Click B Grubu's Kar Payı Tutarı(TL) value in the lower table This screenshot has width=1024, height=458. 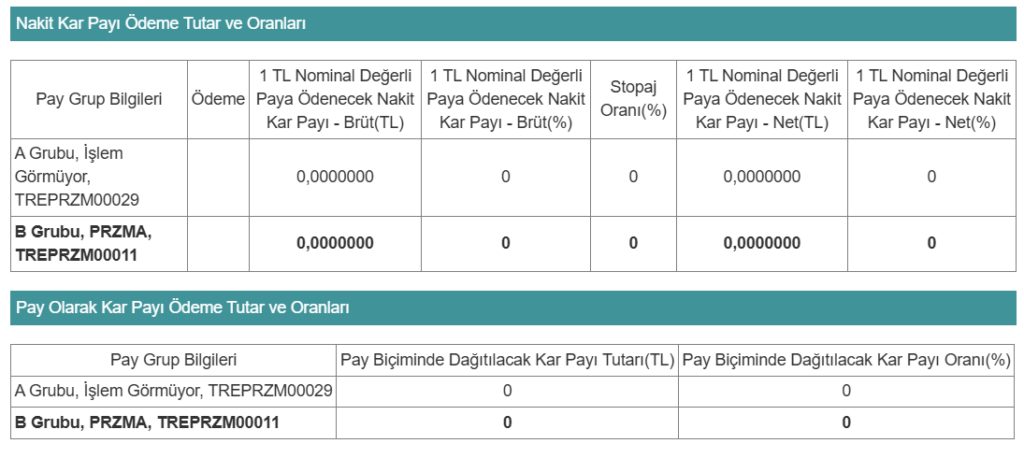(507, 422)
